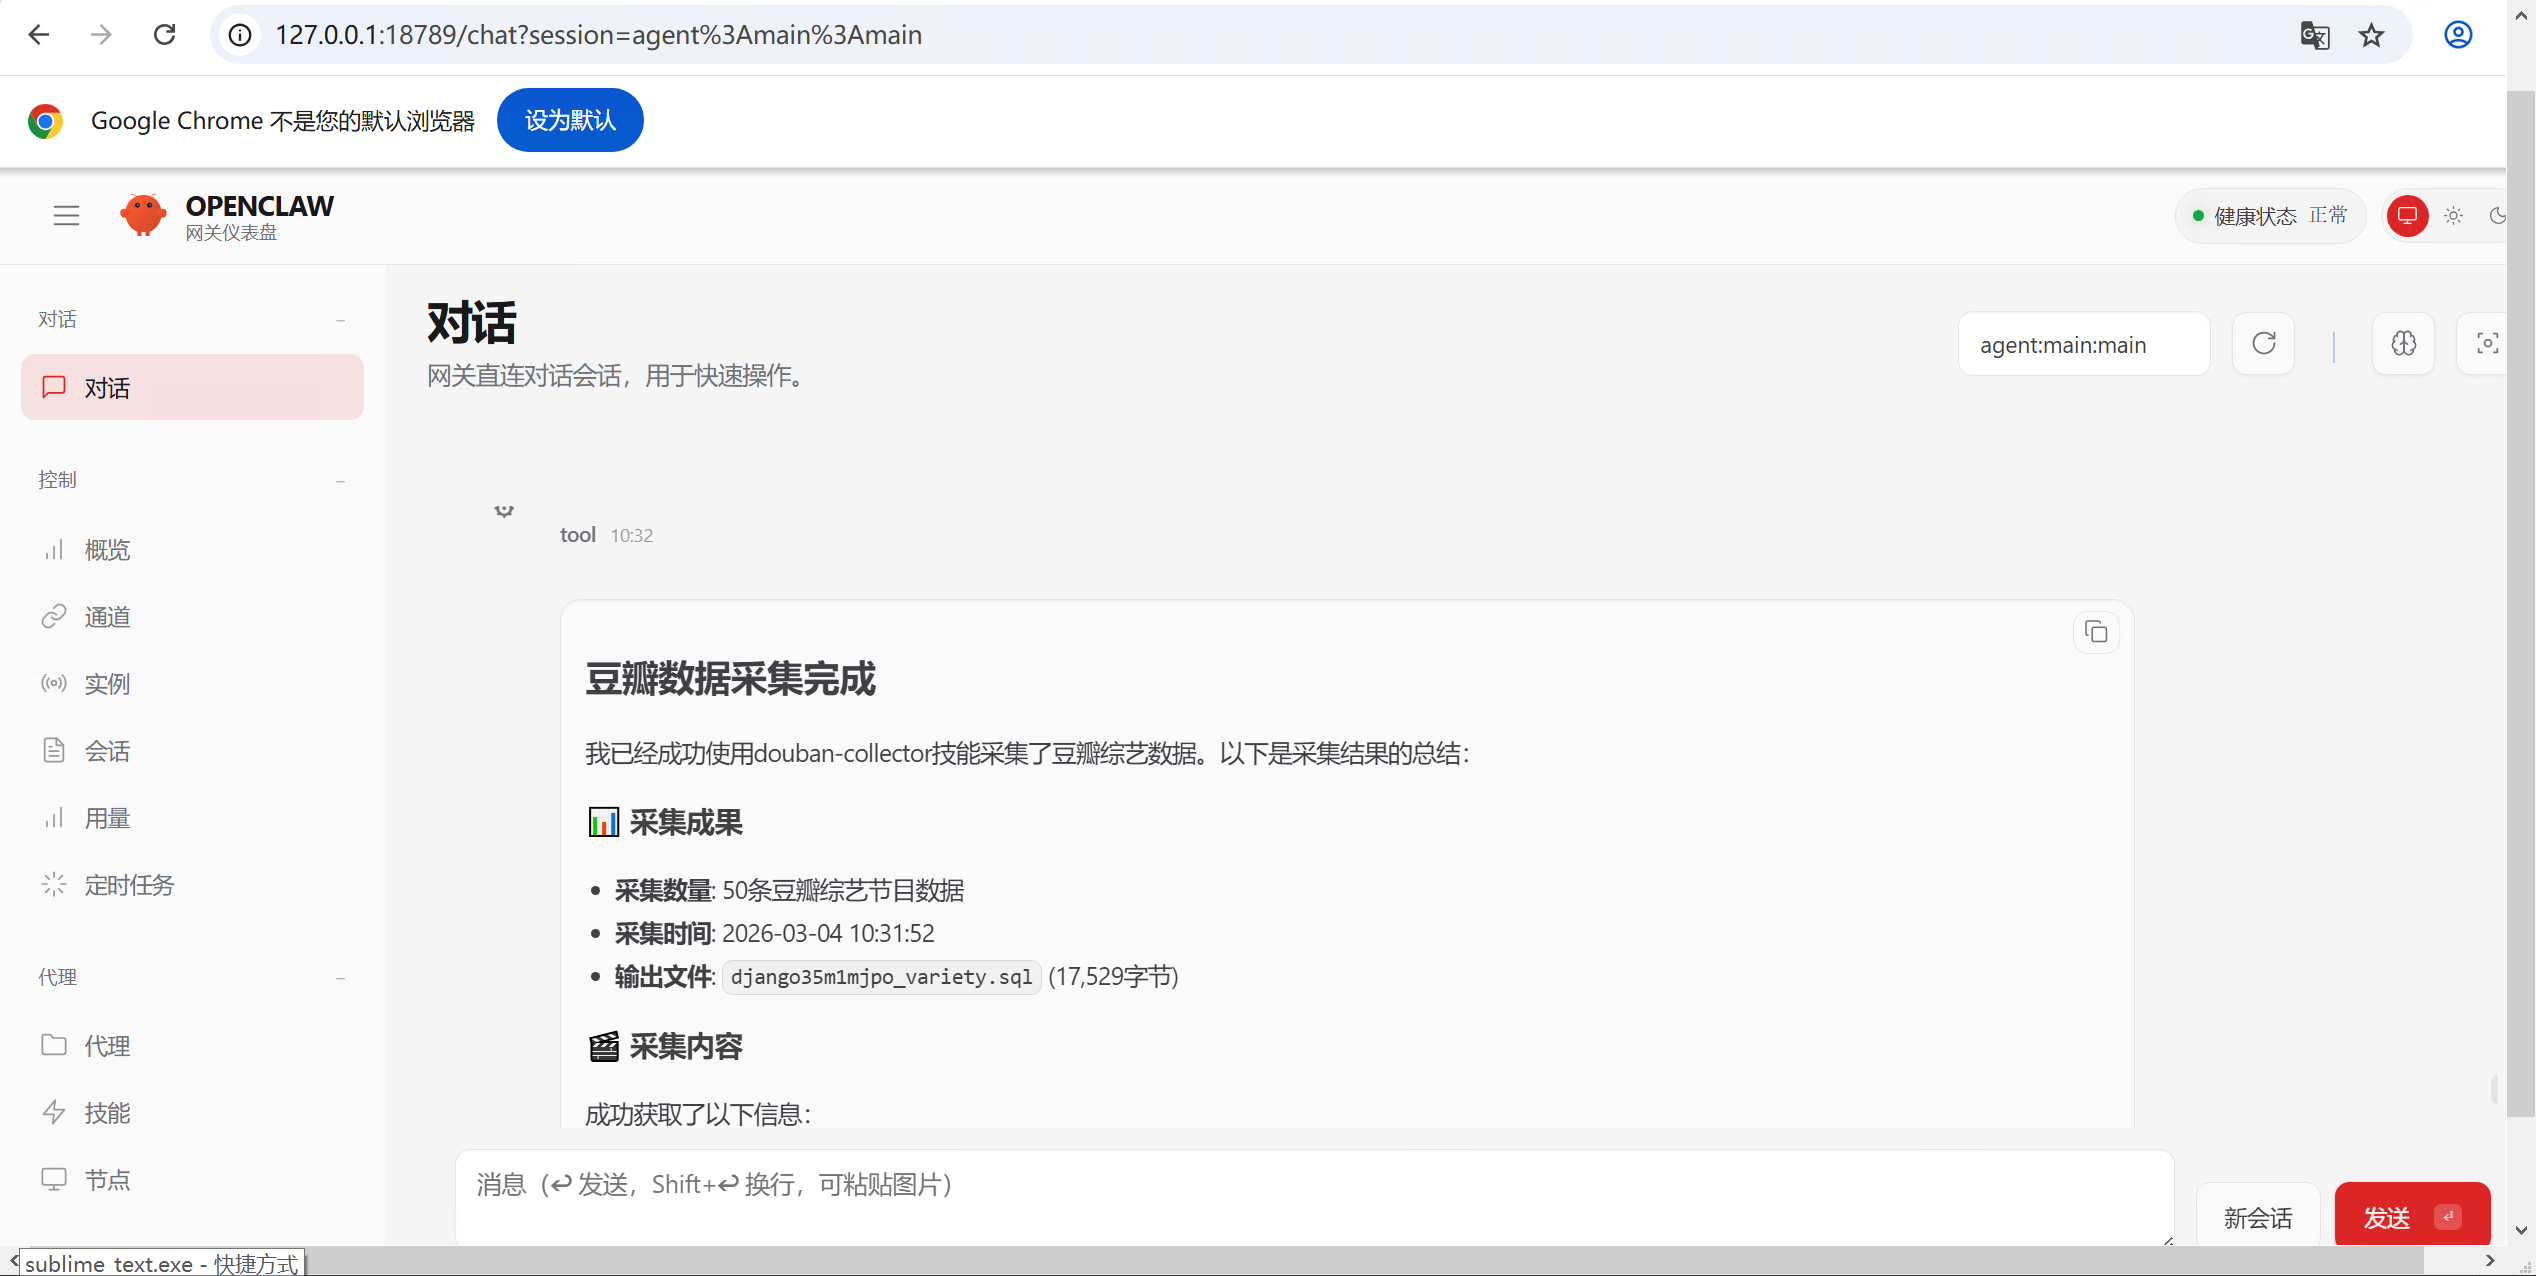Open the 技能 sidebar item
Viewport: 2536px width, 1276px height.
pos(107,1113)
